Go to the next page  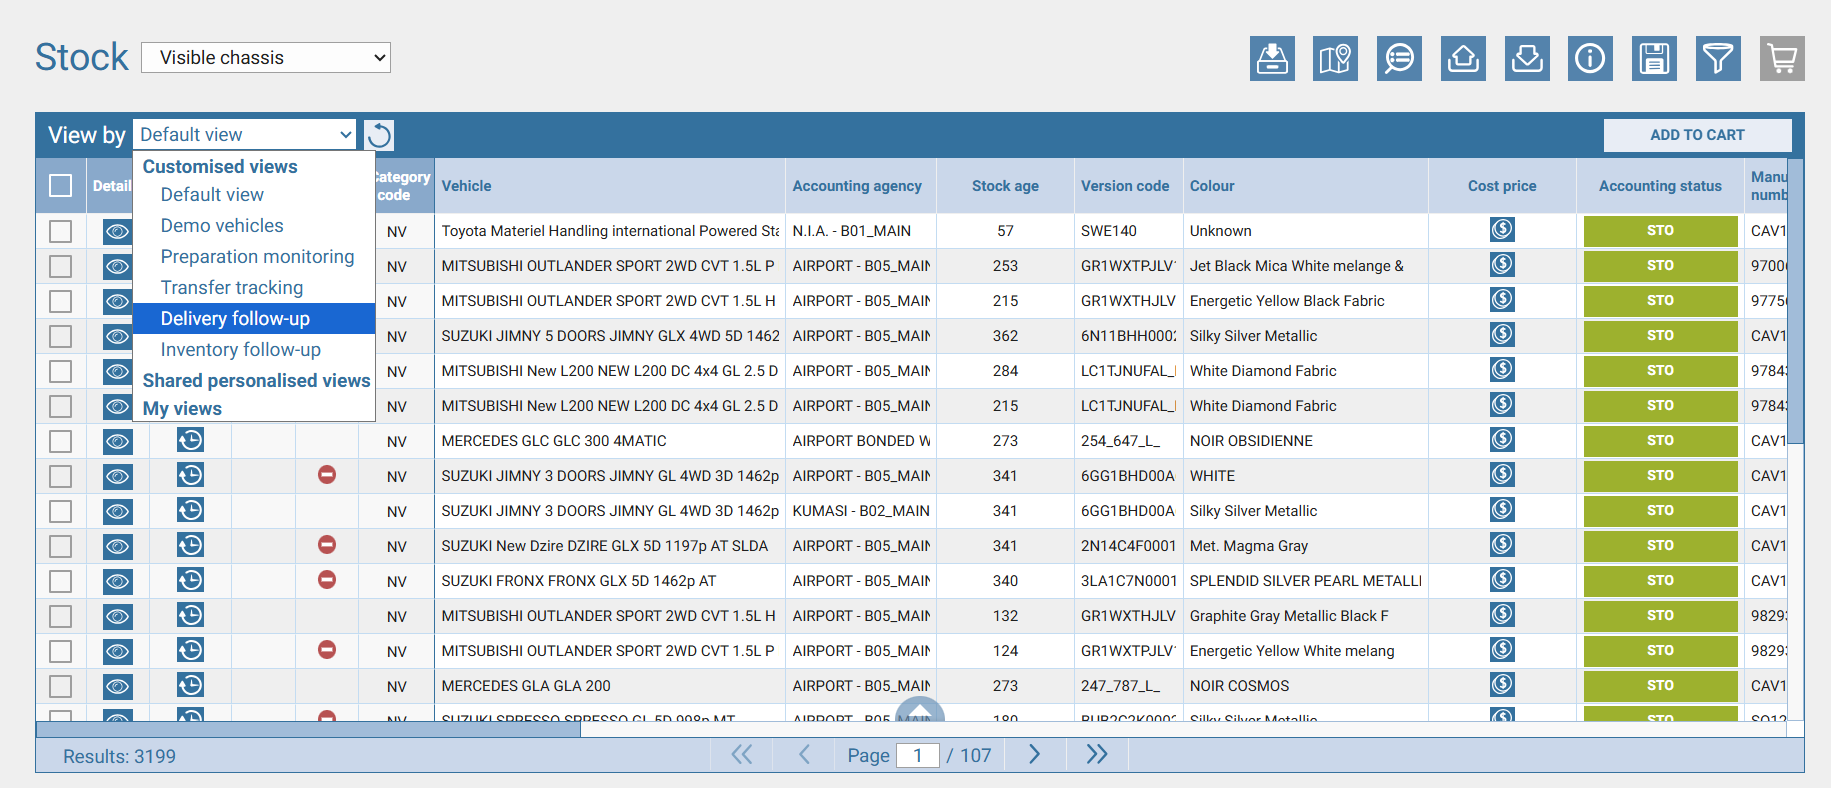[x=1035, y=755]
